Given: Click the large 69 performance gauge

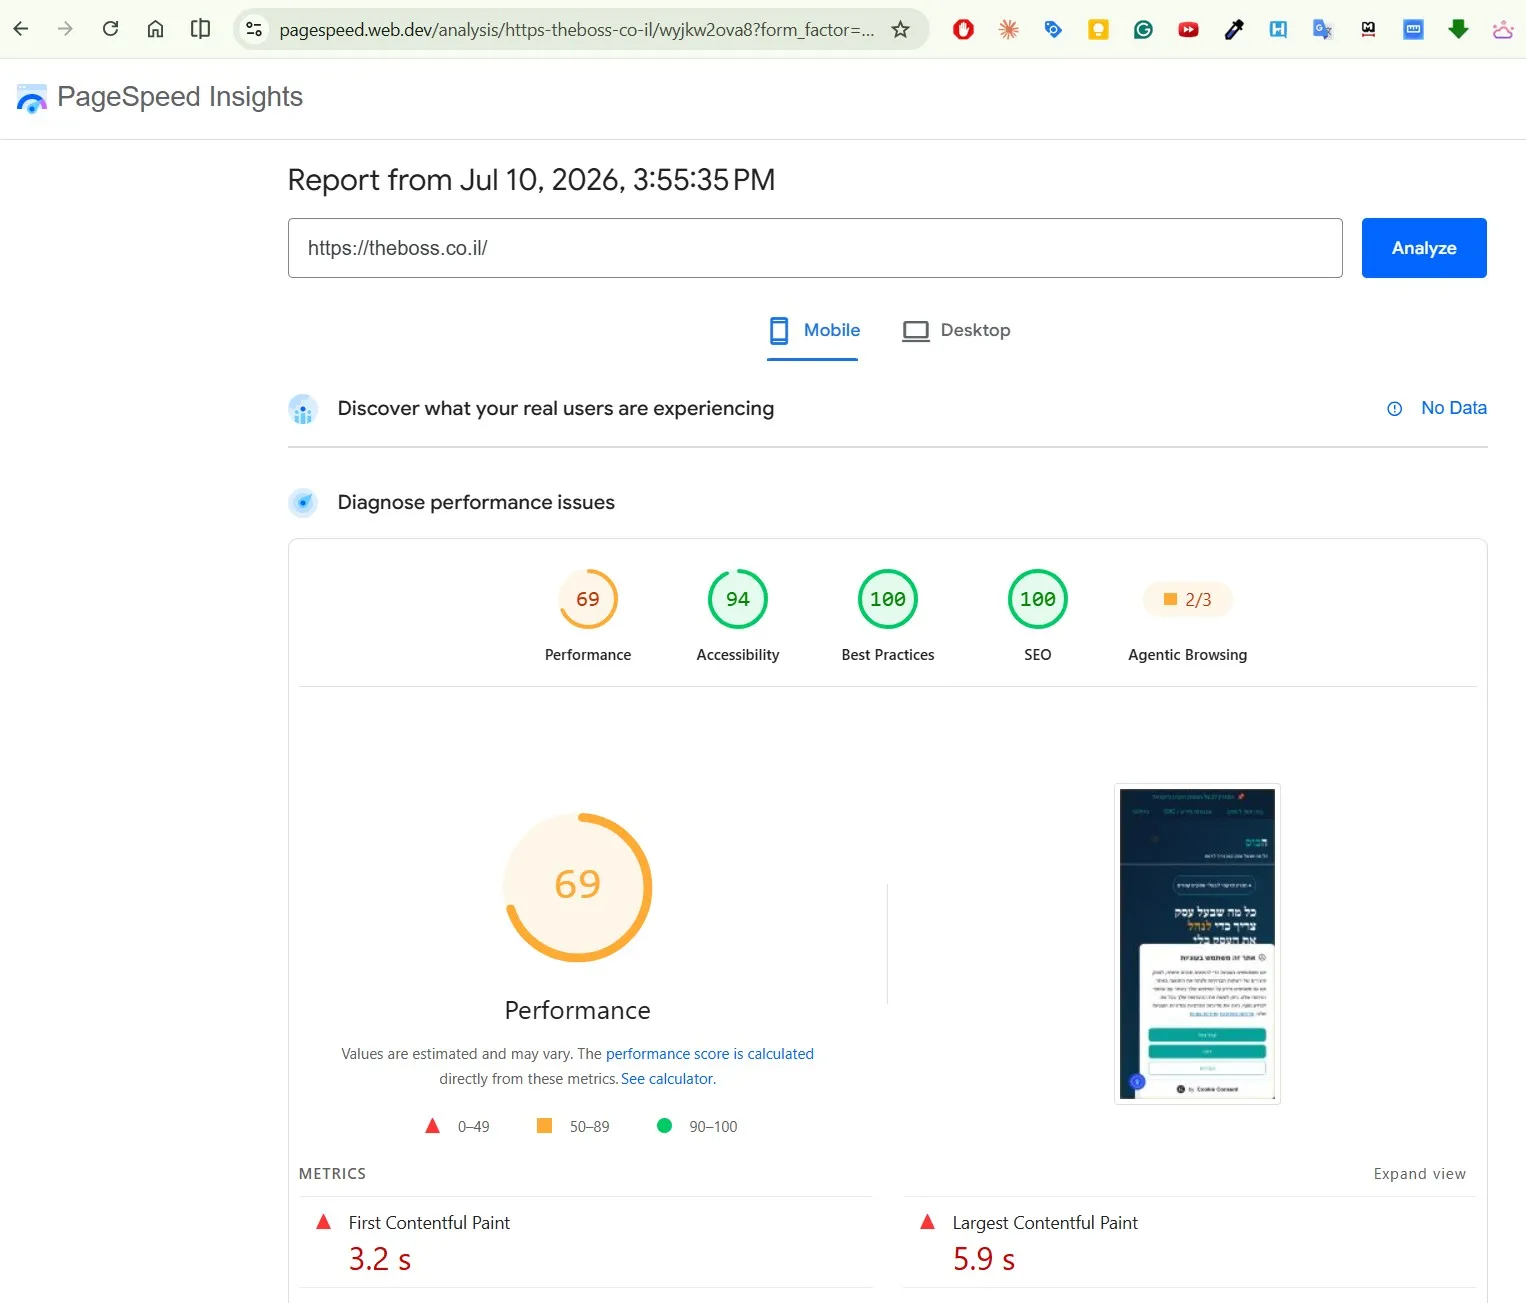Looking at the screenshot, I should click(578, 887).
